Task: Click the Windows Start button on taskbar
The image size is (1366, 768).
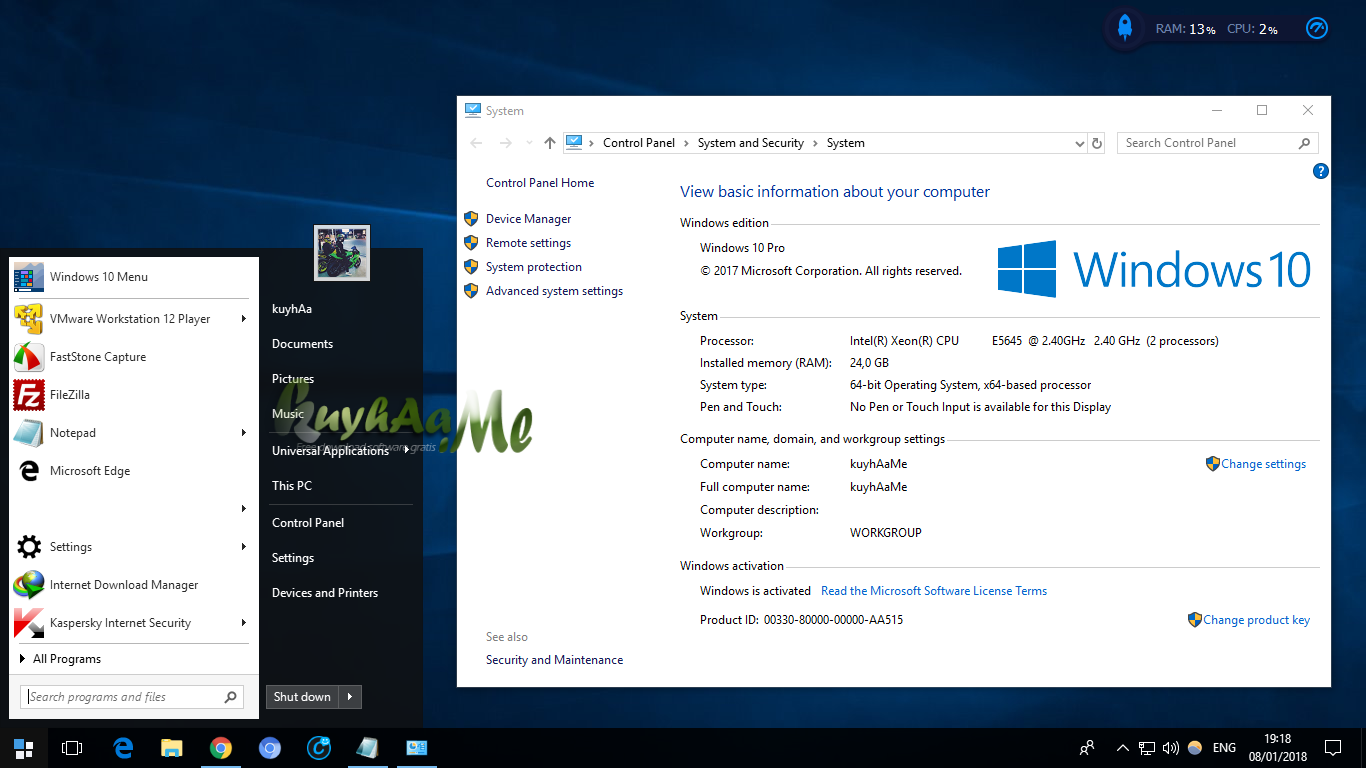Action: [23, 748]
